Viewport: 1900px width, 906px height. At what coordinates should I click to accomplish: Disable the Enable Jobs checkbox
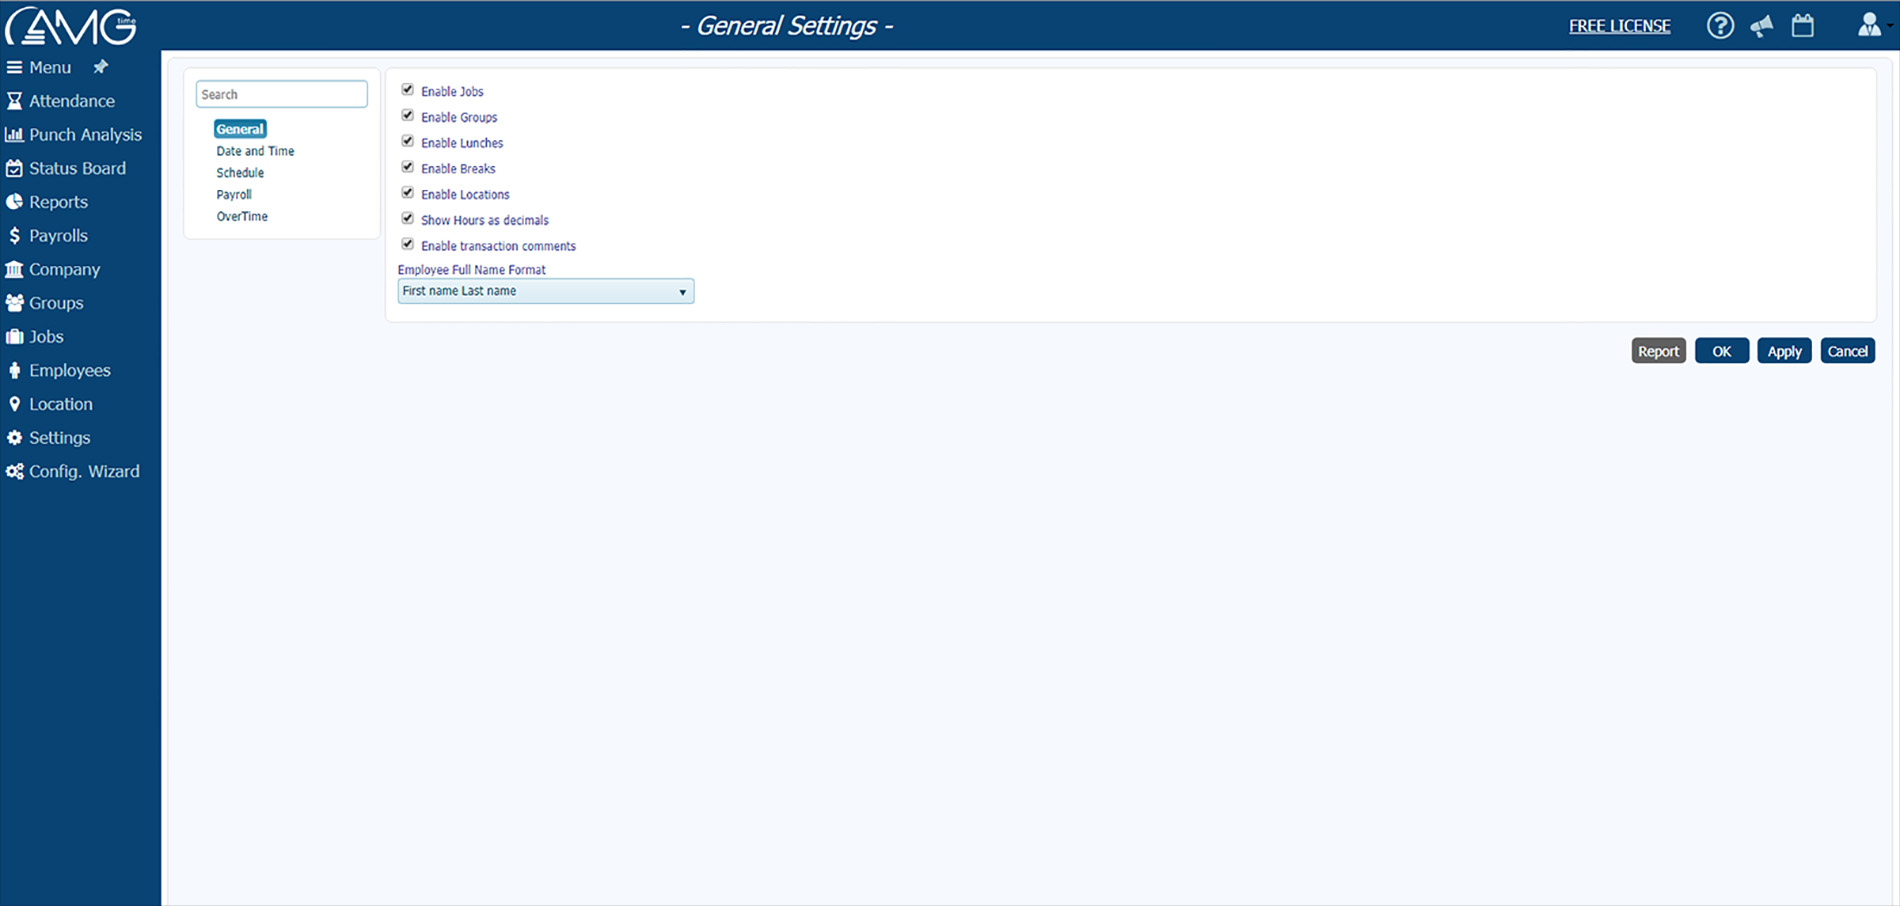pos(407,89)
